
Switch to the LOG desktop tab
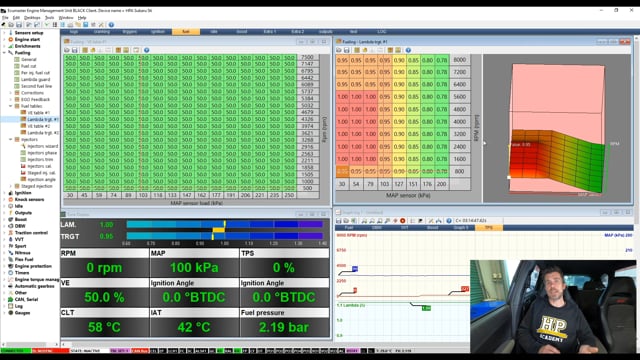tap(381, 31)
